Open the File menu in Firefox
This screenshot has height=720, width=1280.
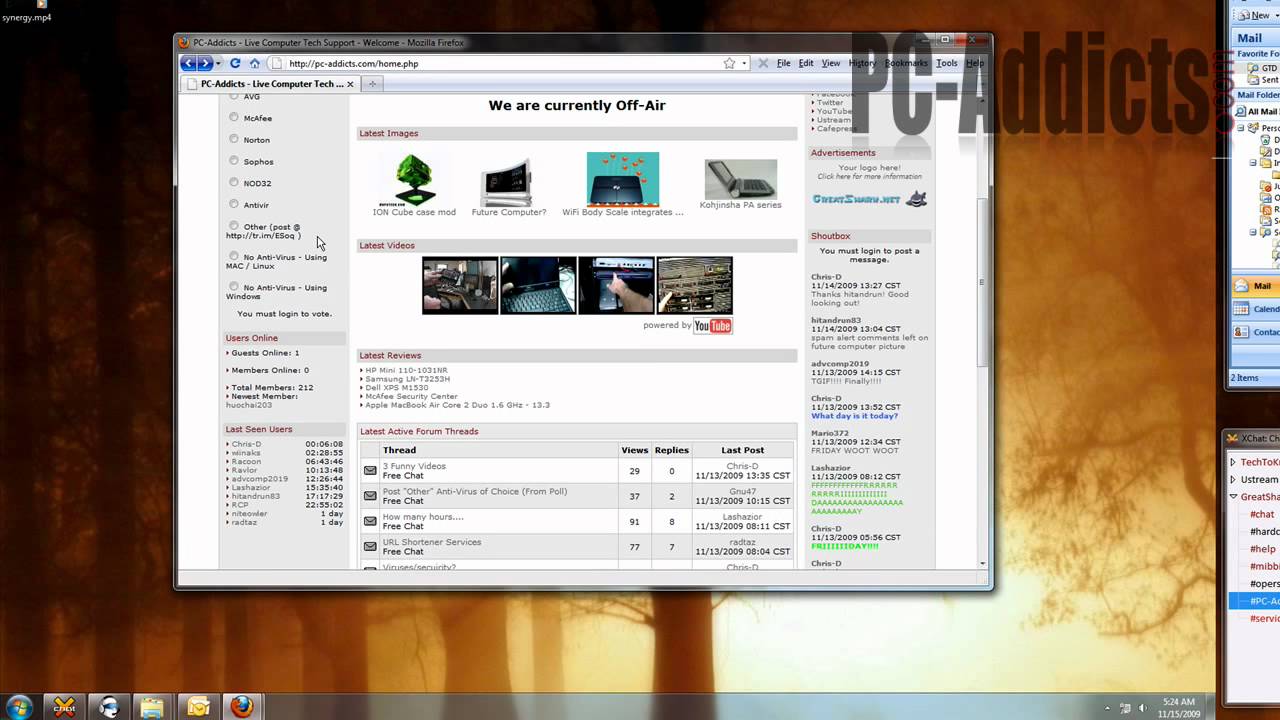point(784,63)
